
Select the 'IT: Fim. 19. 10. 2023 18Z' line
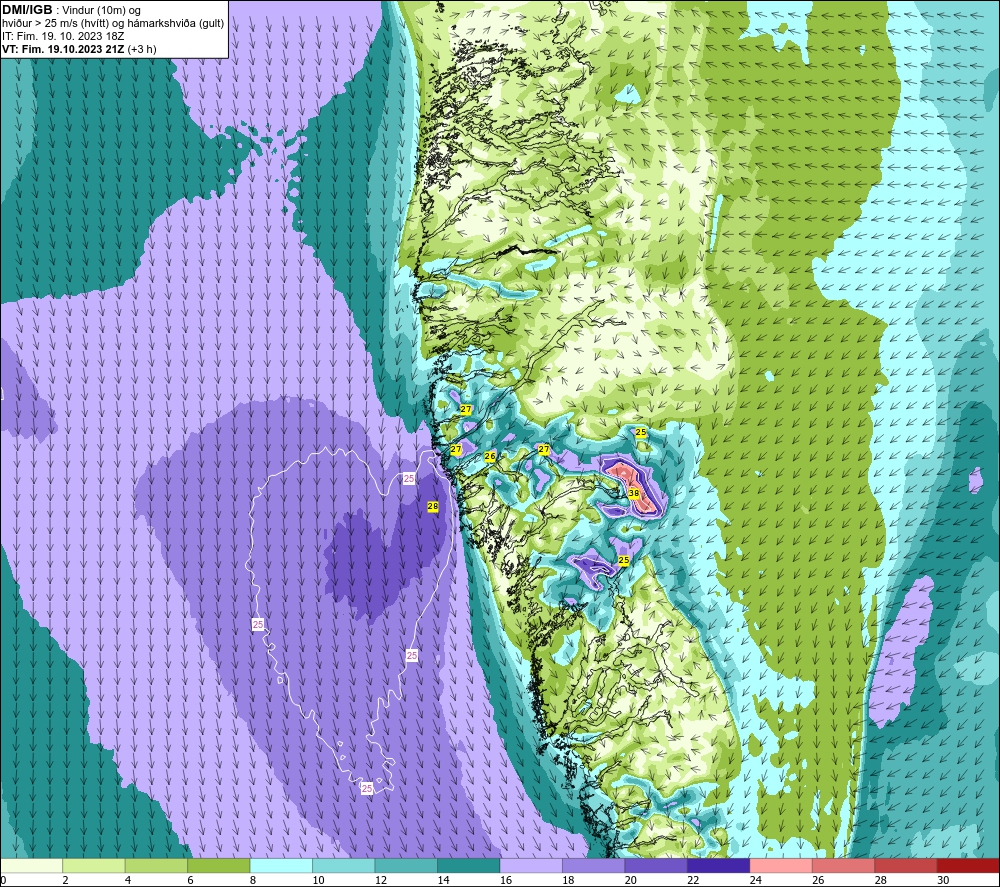coord(63,36)
